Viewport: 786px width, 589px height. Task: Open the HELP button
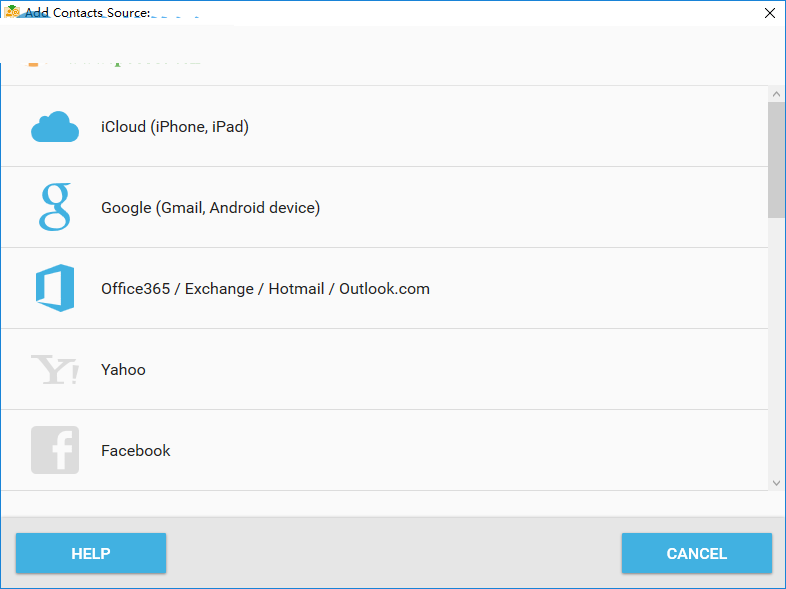coord(91,553)
